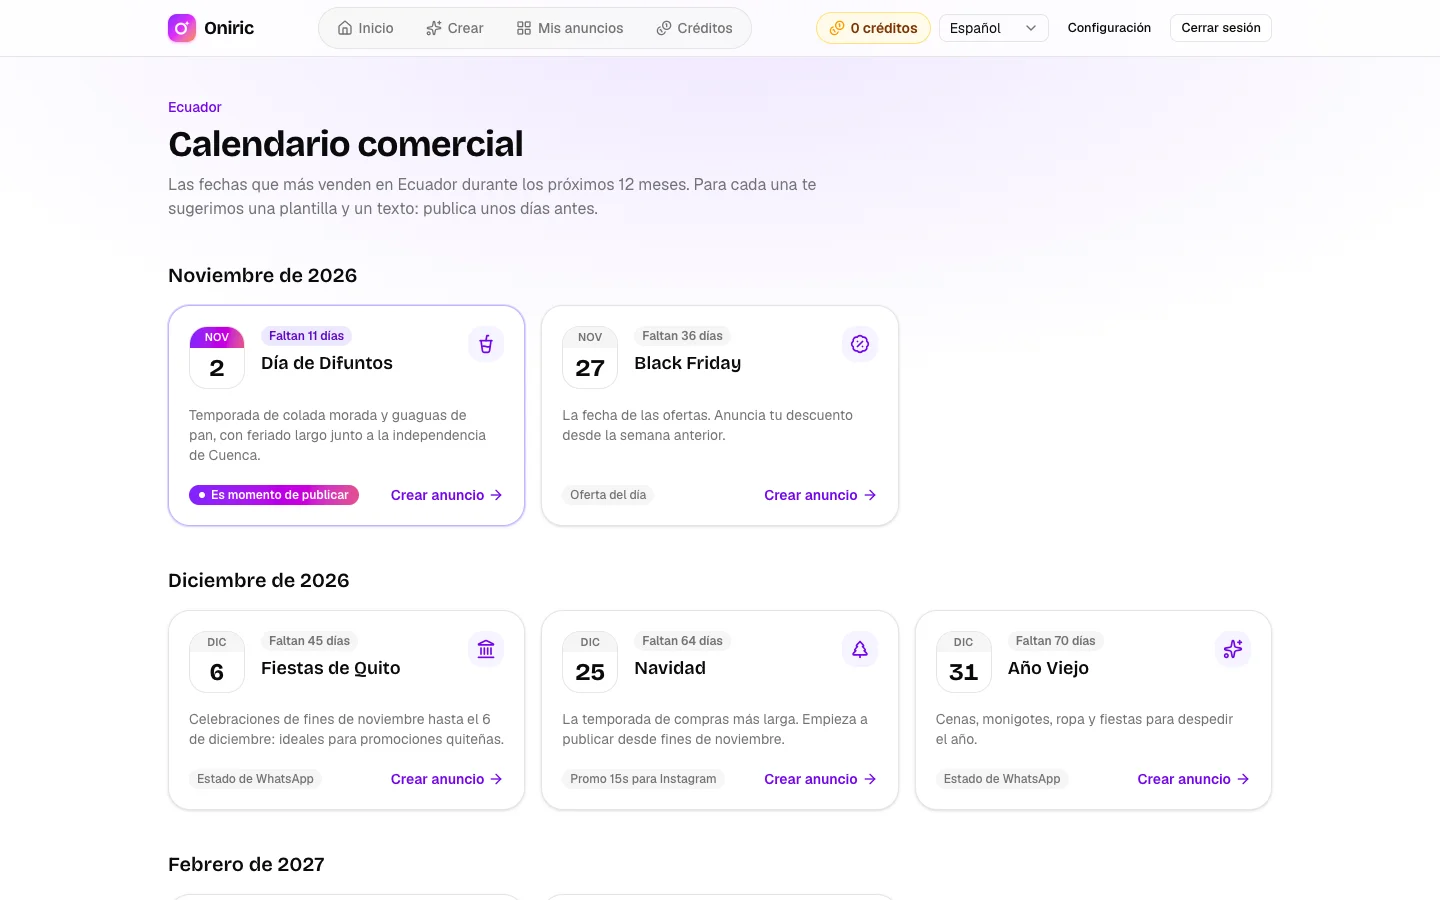Viewport: 1440px width, 900px height.
Task: Click the NOV 2 date badge
Action: [217, 357]
